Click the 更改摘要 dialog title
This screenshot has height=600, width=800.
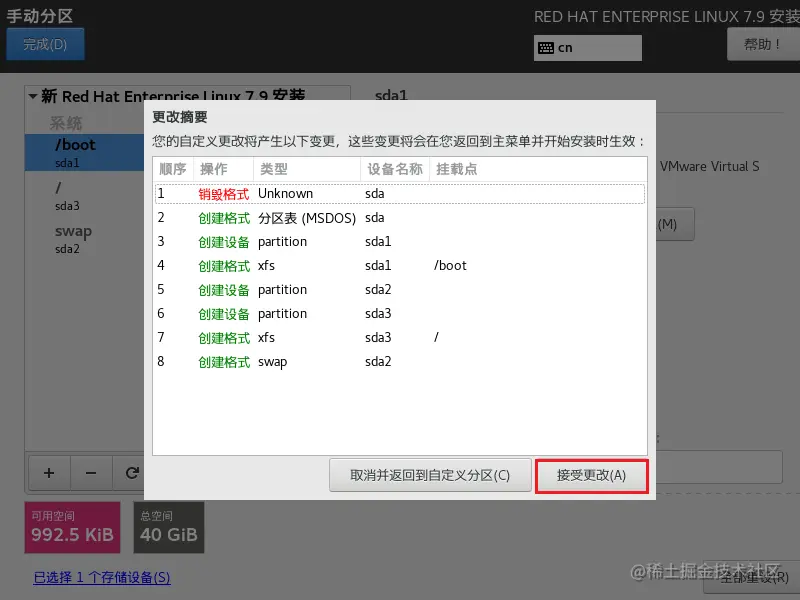point(180,117)
